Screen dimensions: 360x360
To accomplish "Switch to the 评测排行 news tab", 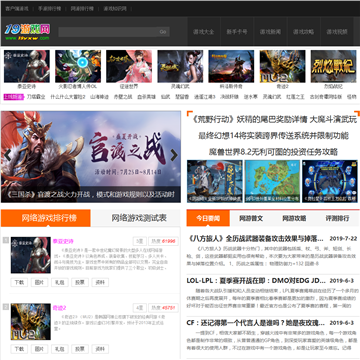I will (x=337, y=218).
